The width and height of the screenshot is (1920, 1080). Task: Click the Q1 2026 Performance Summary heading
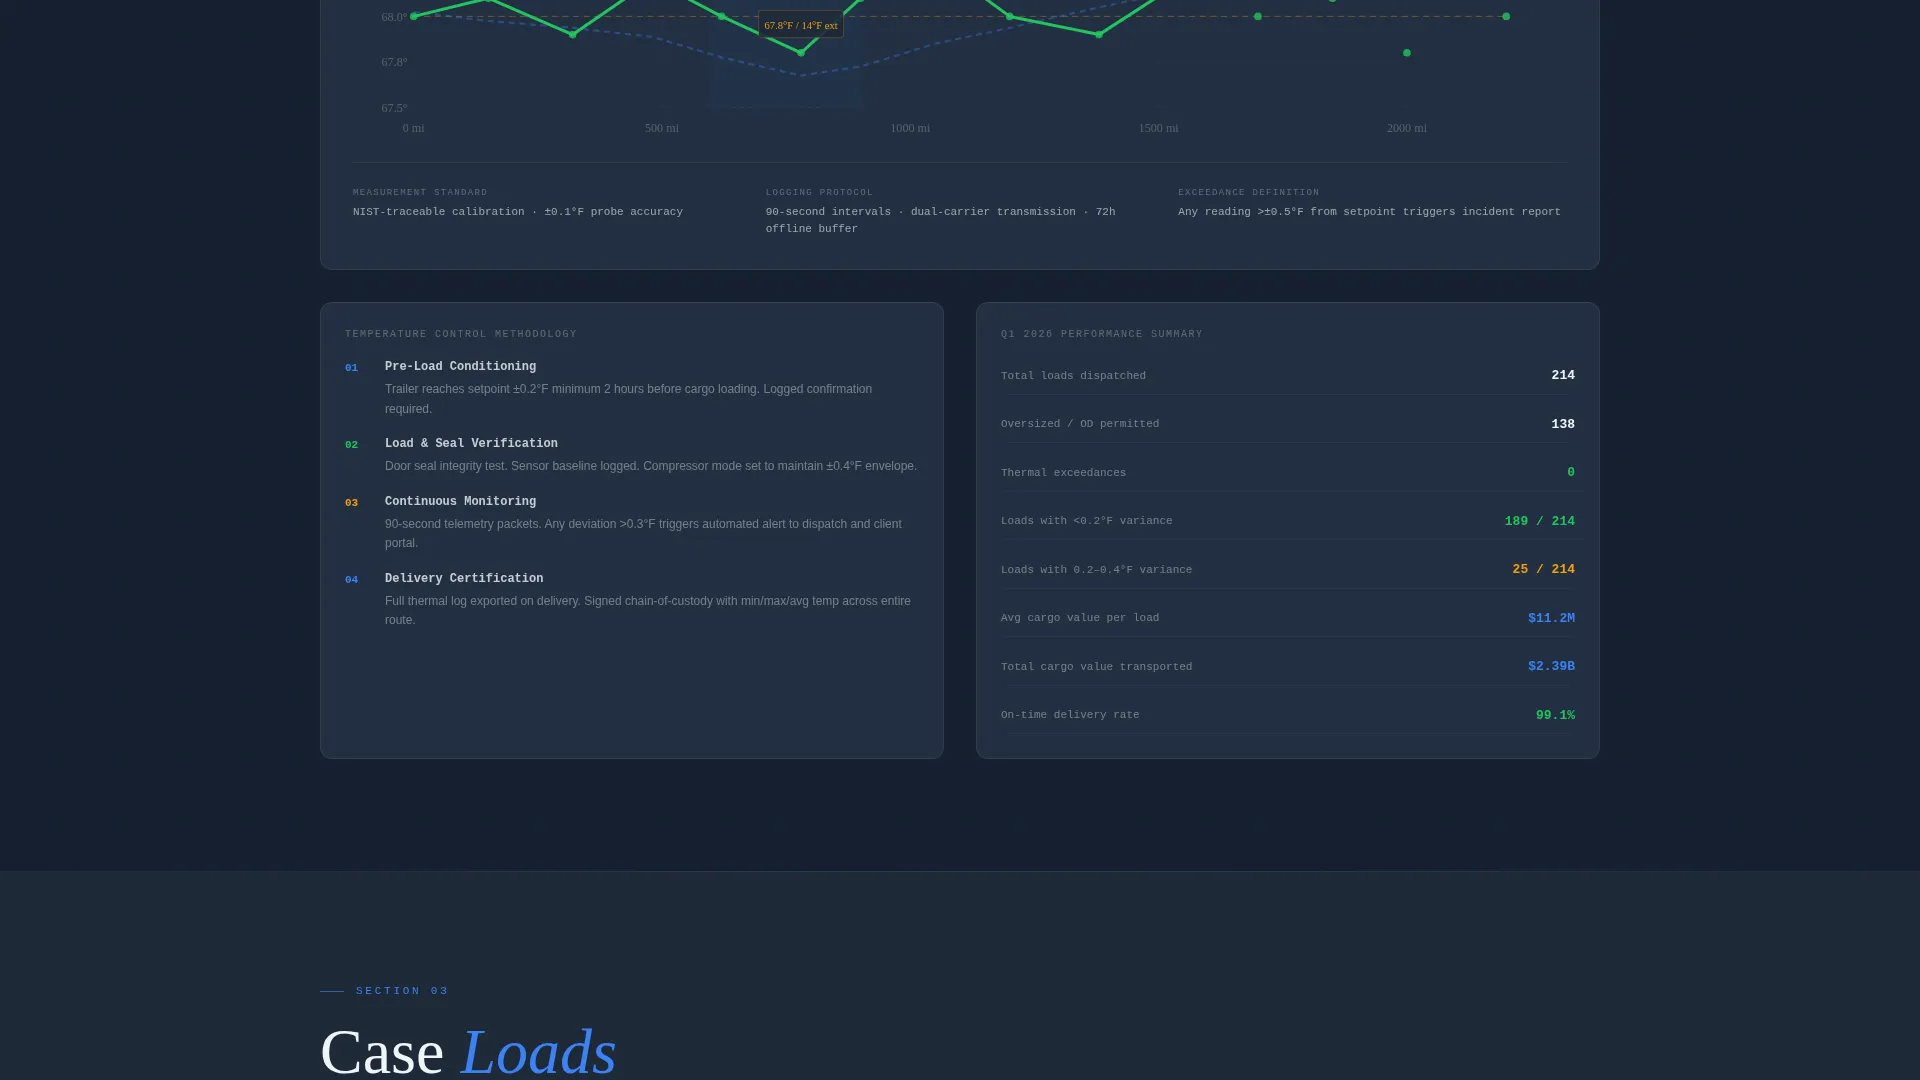tap(1102, 334)
